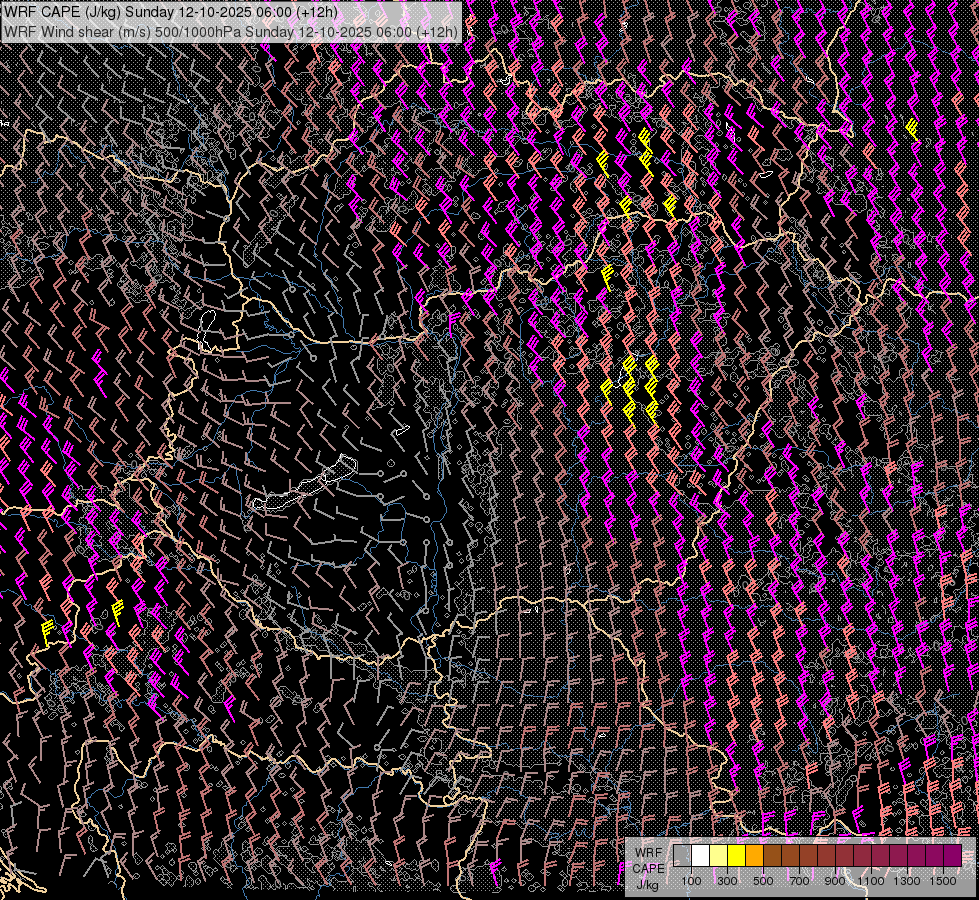Click the yellow wind barb cluster in map center-right
Viewport: 979px width, 900px height.
(630, 387)
